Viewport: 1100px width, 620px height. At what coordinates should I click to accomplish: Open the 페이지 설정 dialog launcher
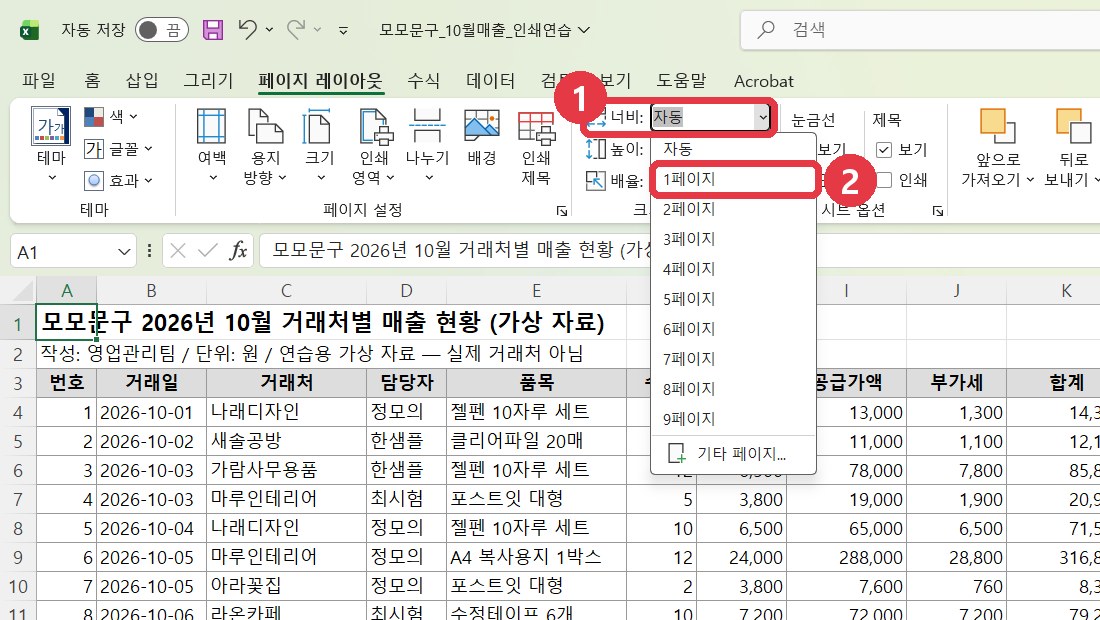(x=561, y=210)
